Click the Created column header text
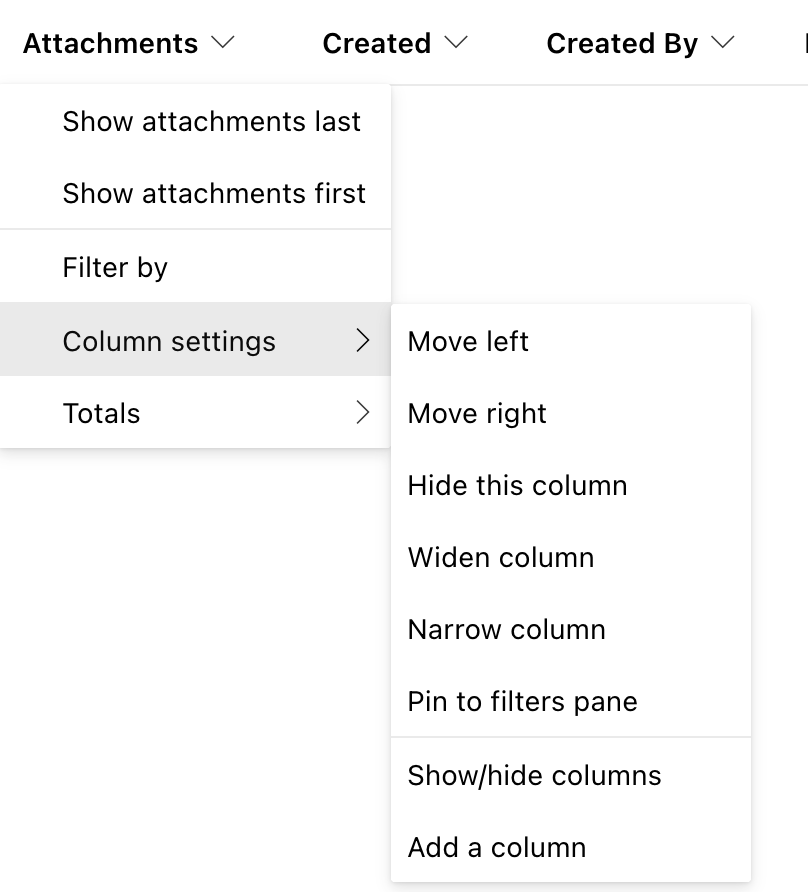The height and width of the screenshot is (892, 808). [377, 44]
